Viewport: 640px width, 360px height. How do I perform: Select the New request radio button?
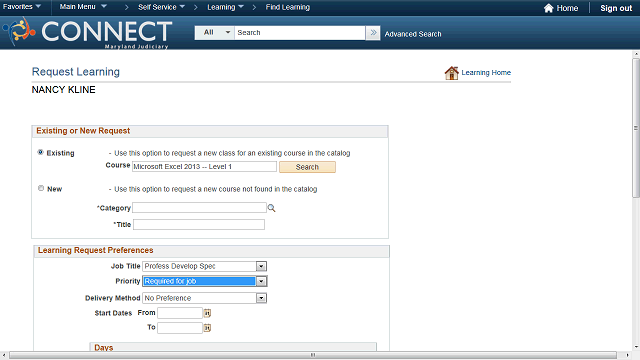(x=40, y=188)
